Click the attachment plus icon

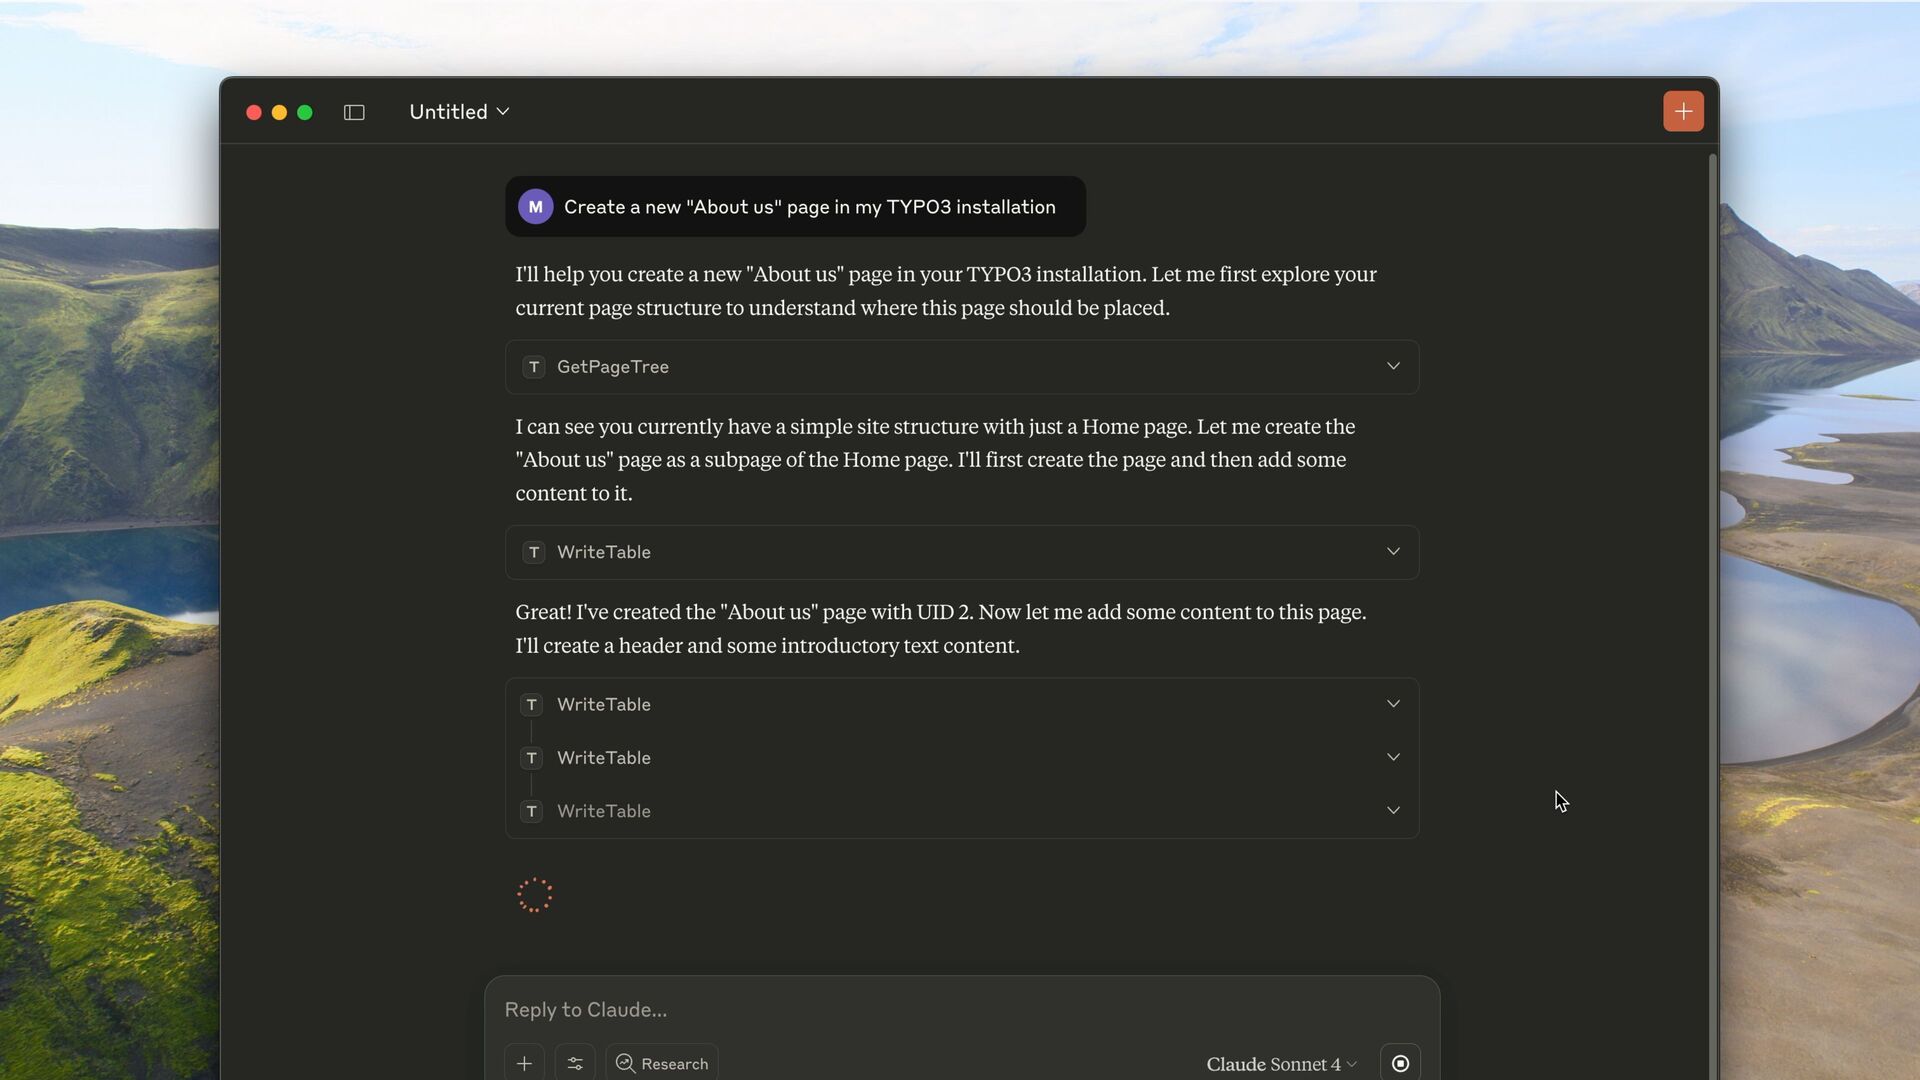(x=524, y=1063)
